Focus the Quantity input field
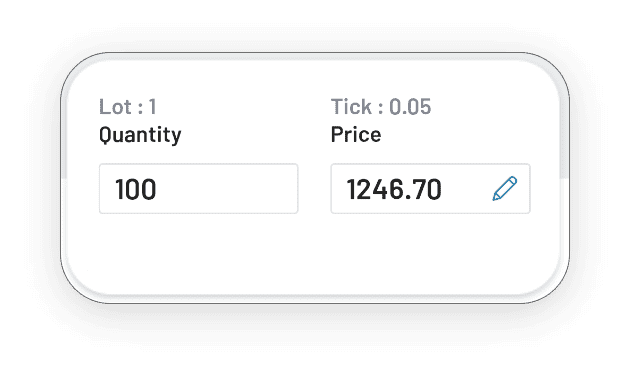 [198, 188]
